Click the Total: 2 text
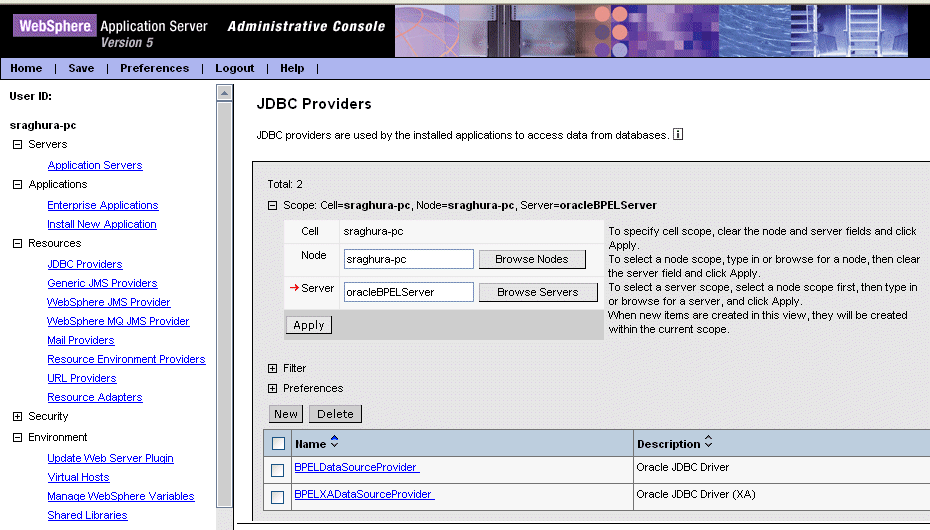This screenshot has width=930, height=530. [285, 184]
